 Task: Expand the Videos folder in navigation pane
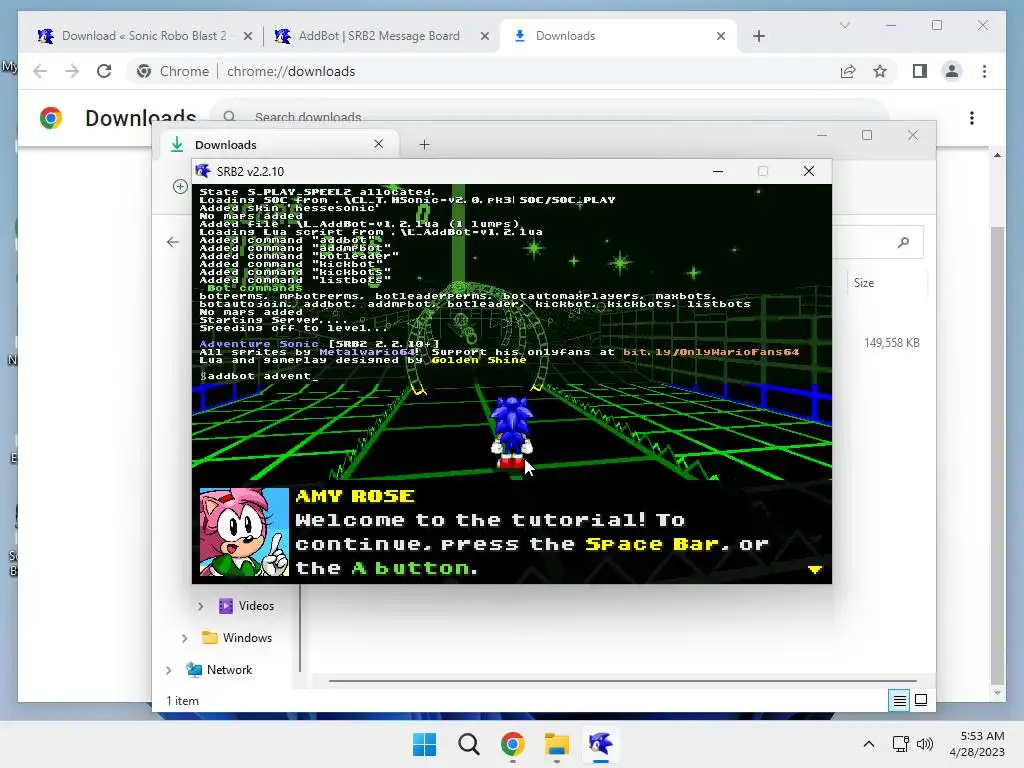click(x=200, y=606)
